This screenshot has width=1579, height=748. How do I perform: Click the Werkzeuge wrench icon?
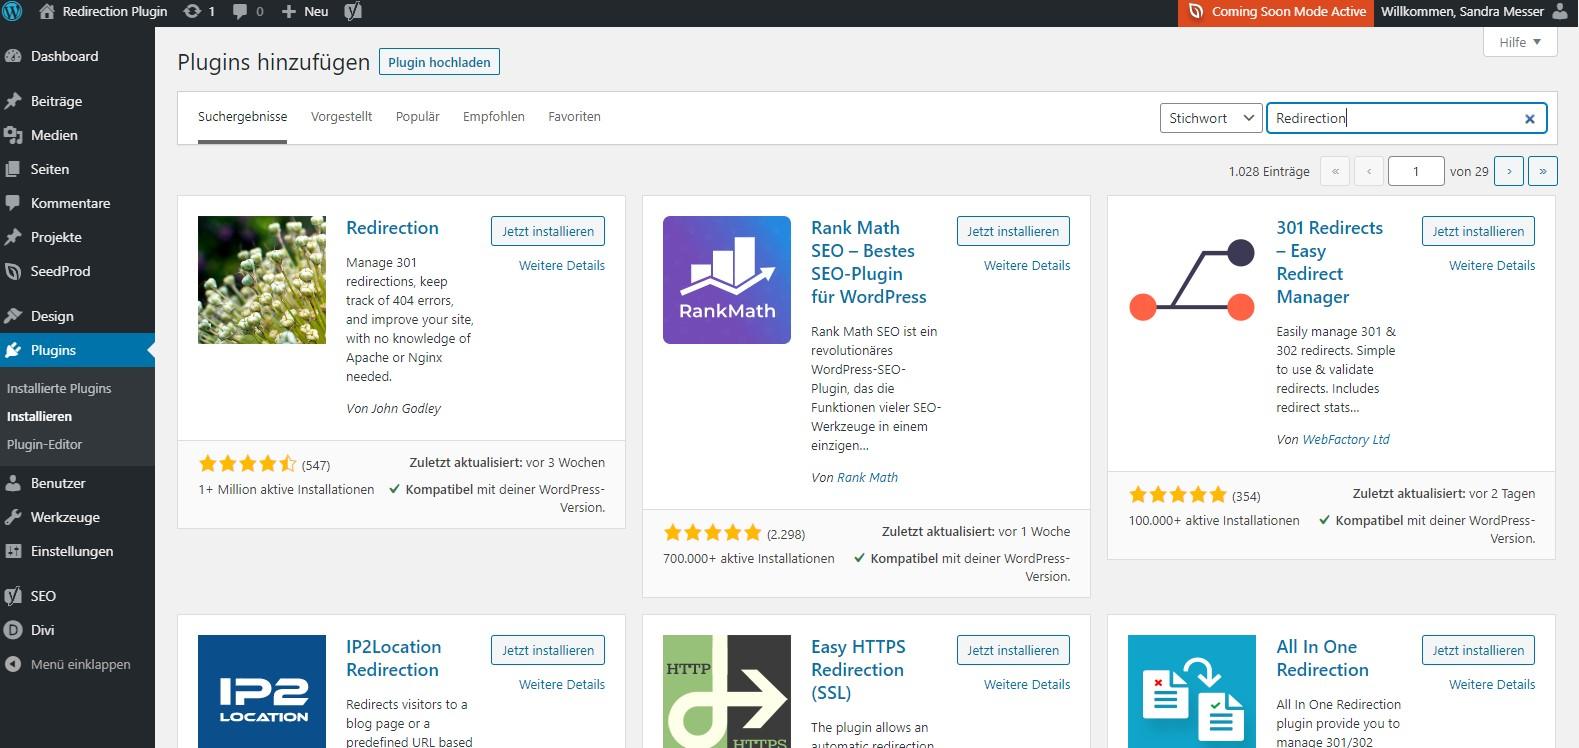[x=13, y=517]
